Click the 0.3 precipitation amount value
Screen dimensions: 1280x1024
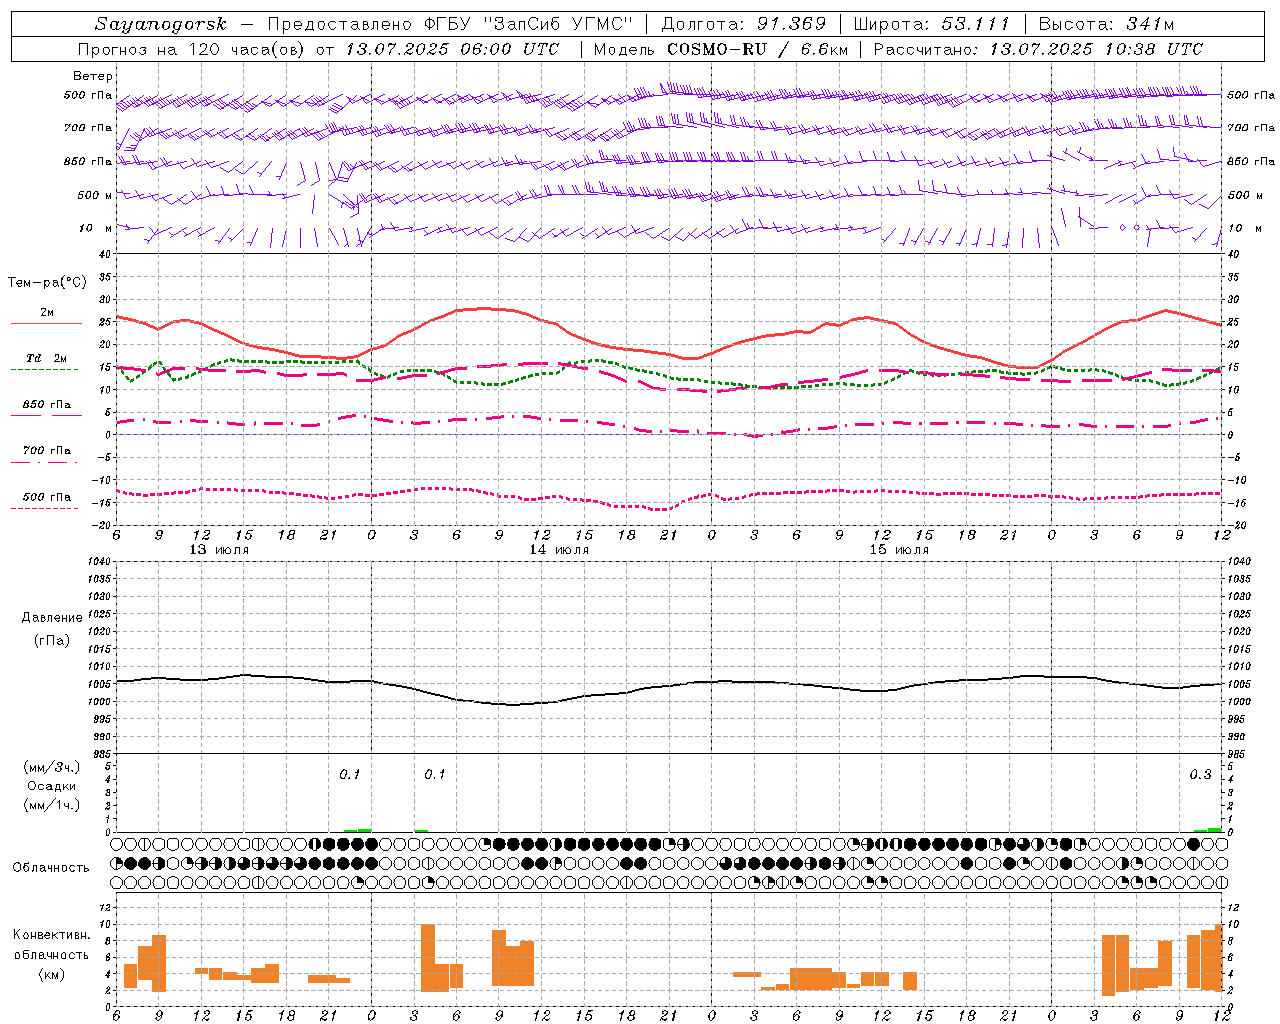tap(1200, 775)
